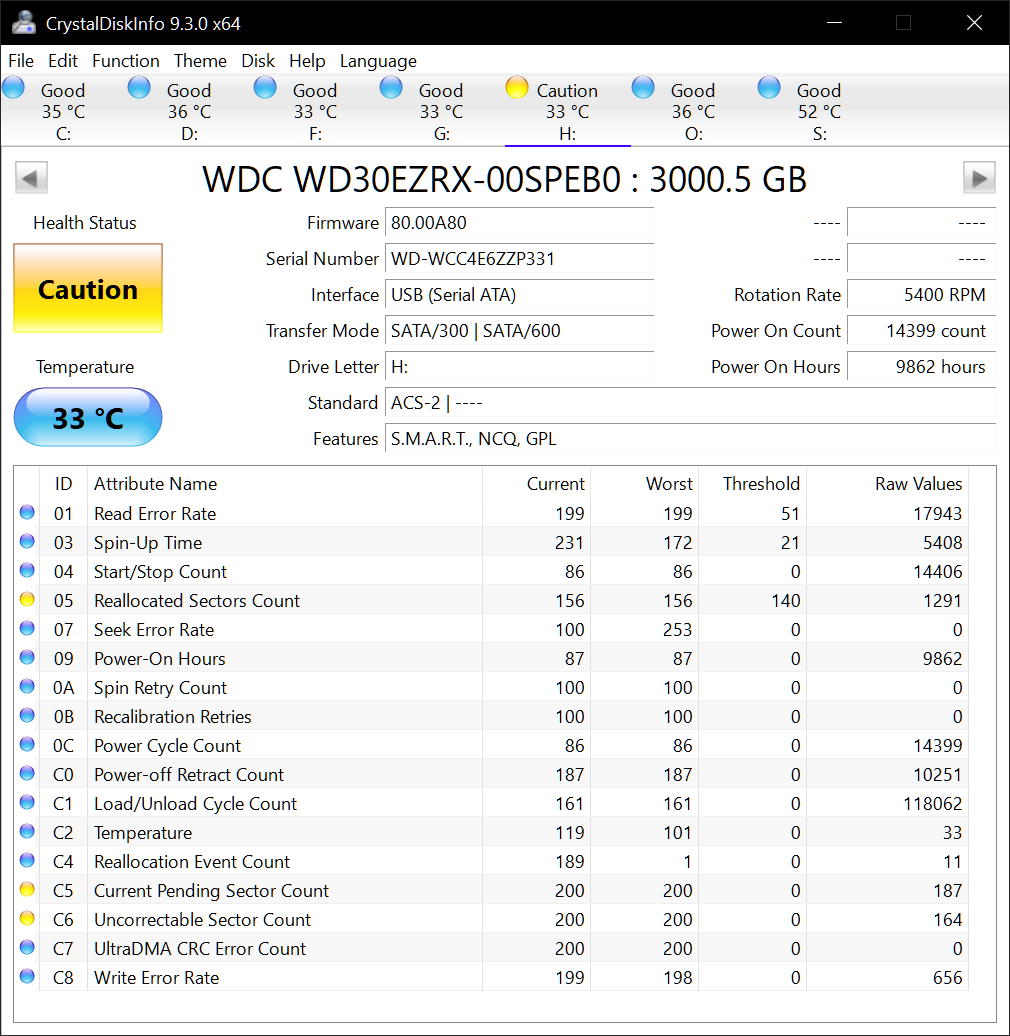Image resolution: width=1010 pixels, height=1036 pixels.
Task: Click the yellow dot of Uncorrectable Sector Count
Action: point(27,918)
